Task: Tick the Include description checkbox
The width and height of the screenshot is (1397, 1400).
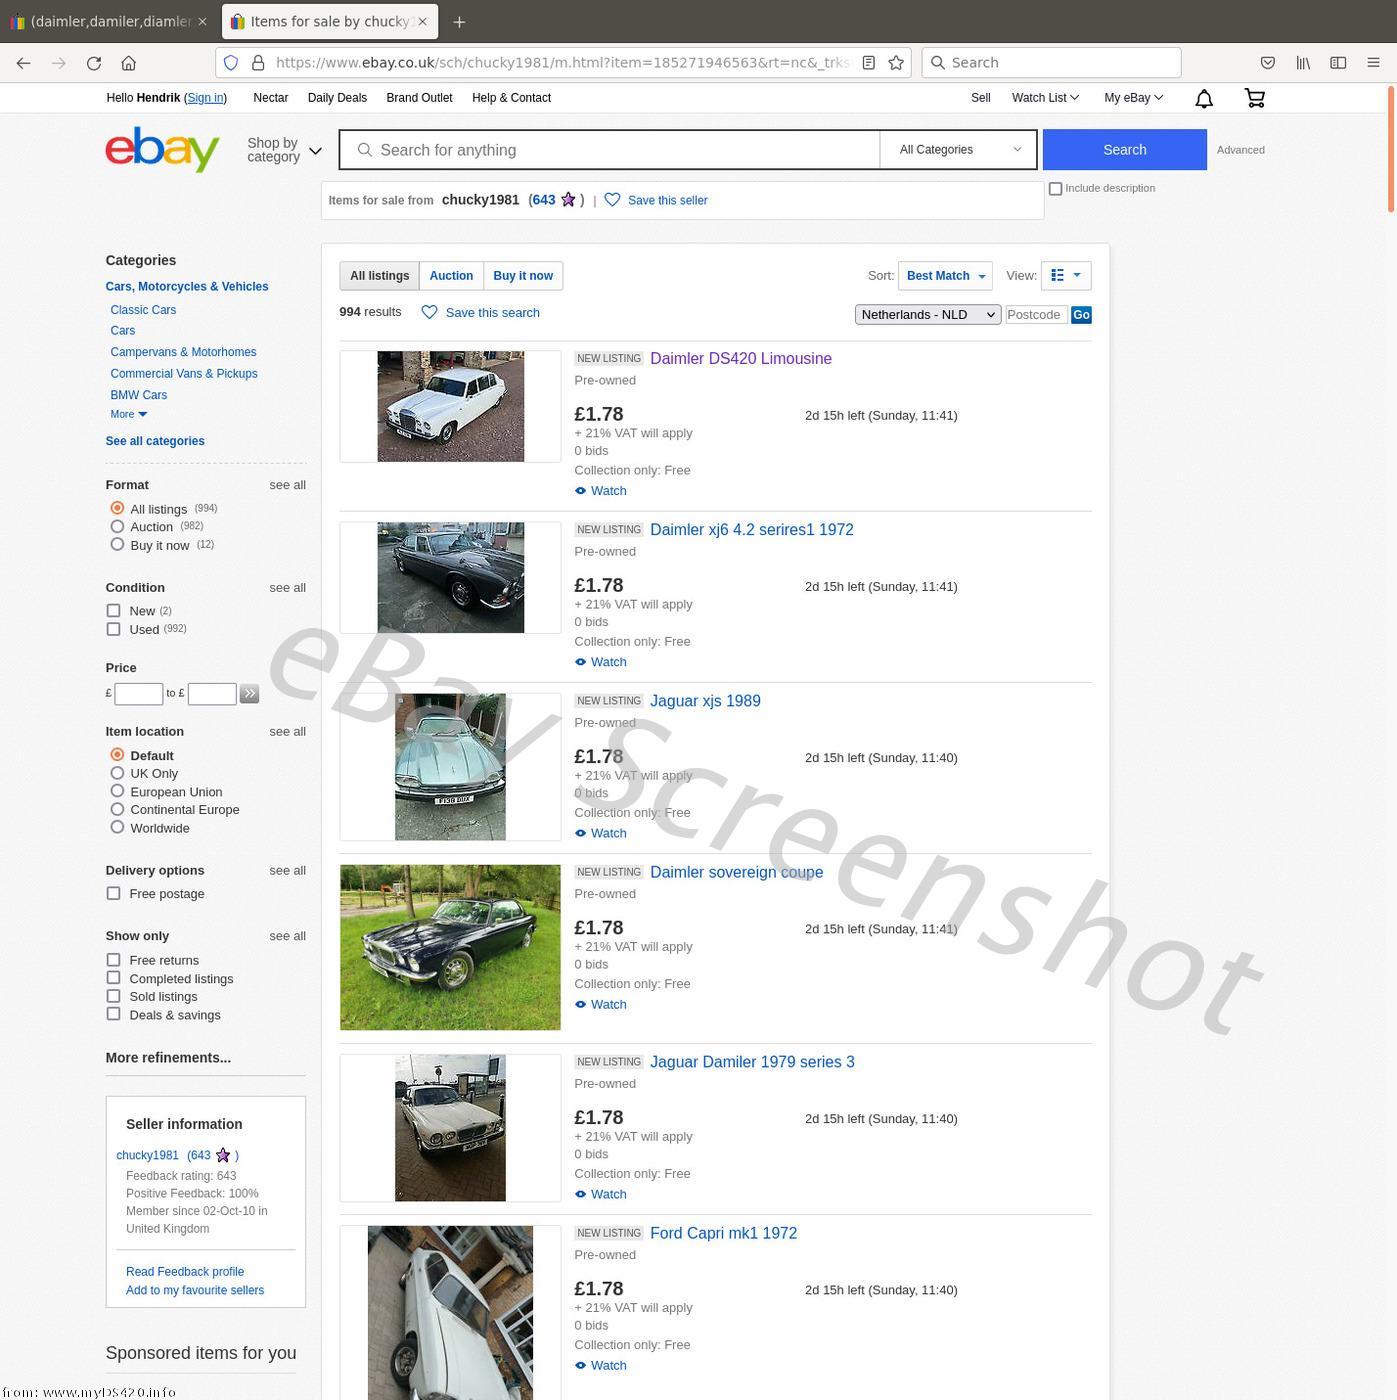Action: point(1055,189)
